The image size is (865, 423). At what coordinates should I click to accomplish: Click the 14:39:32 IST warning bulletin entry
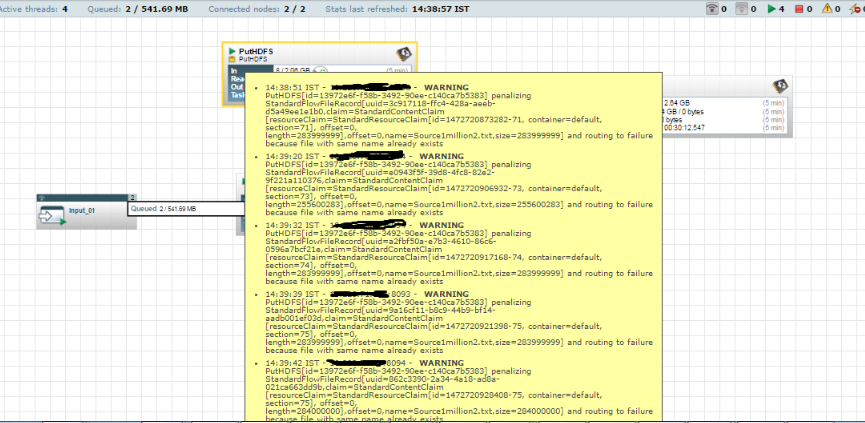click(x=459, y=254)
